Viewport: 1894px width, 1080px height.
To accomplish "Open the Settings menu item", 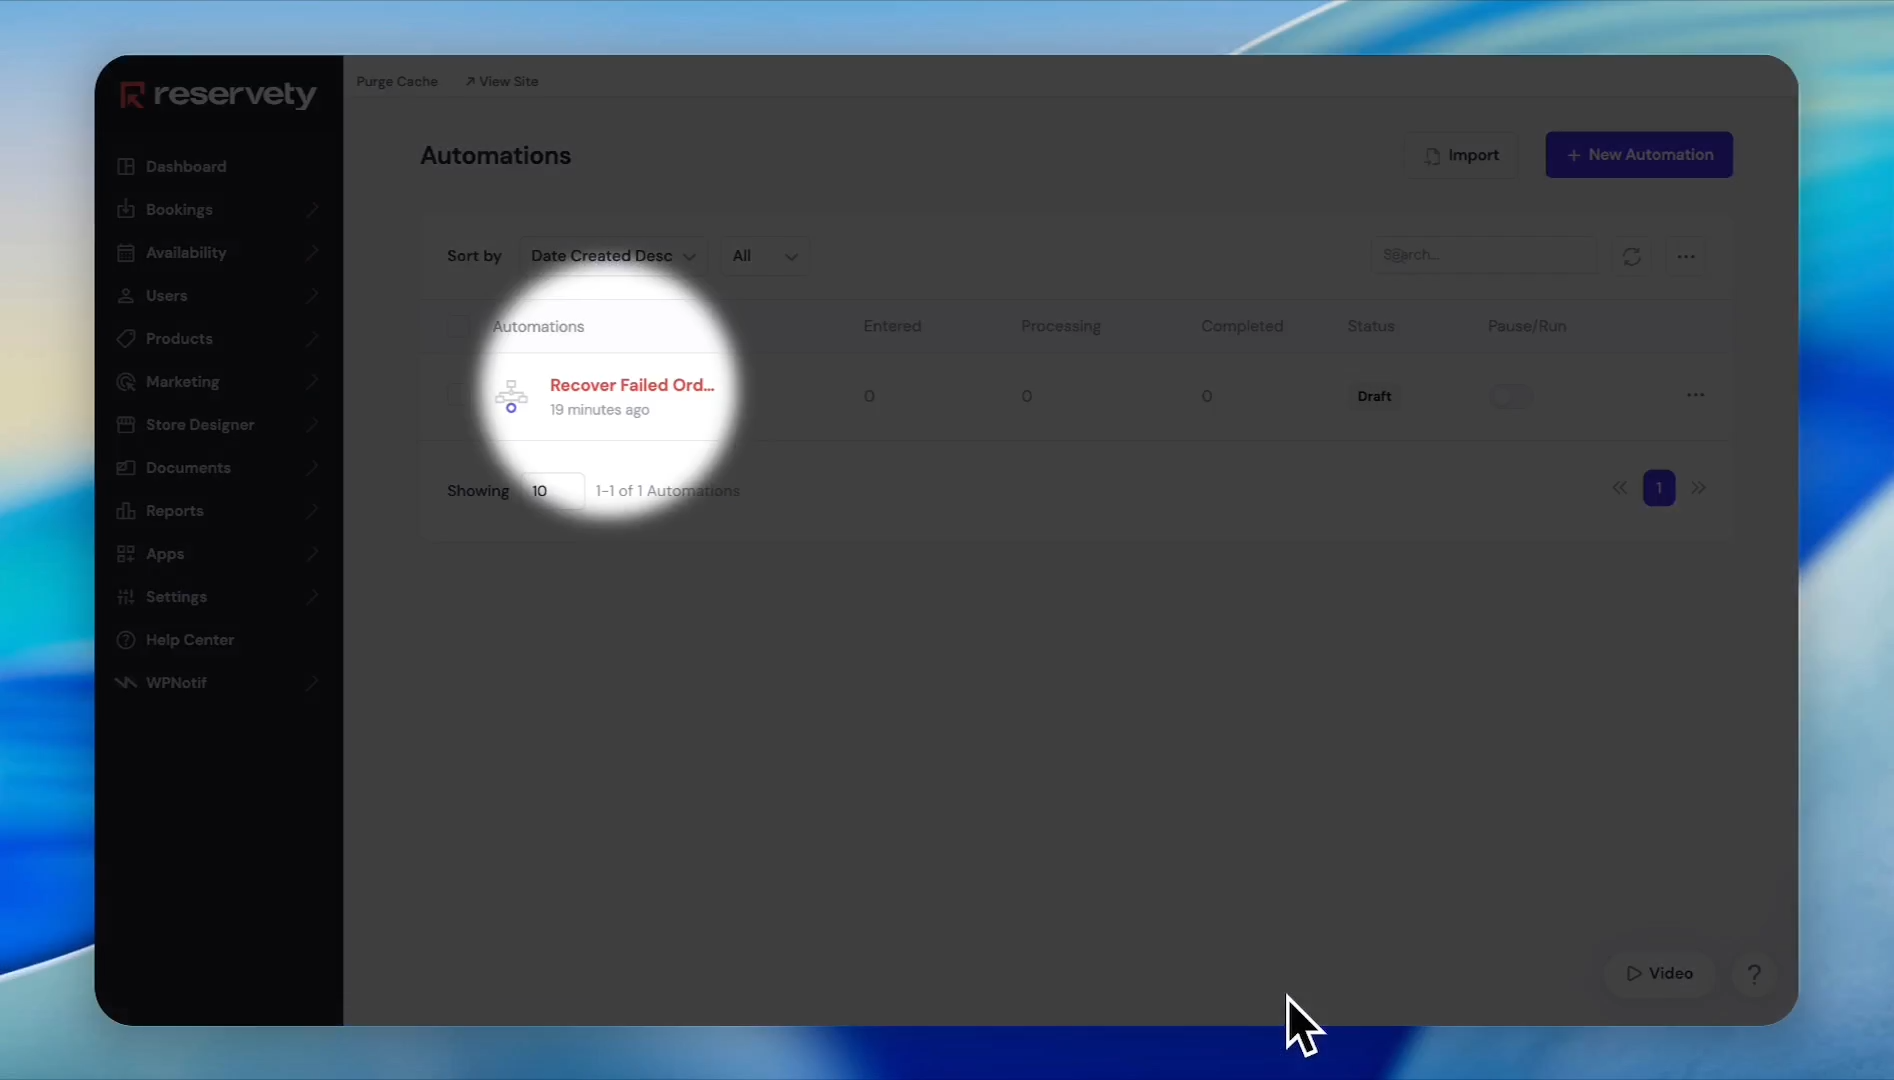I will click(x=176, y=596).
